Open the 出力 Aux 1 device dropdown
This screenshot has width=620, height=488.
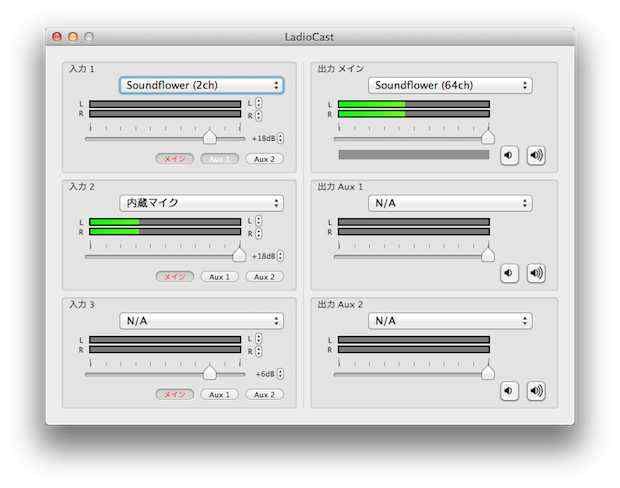[450, 203]
